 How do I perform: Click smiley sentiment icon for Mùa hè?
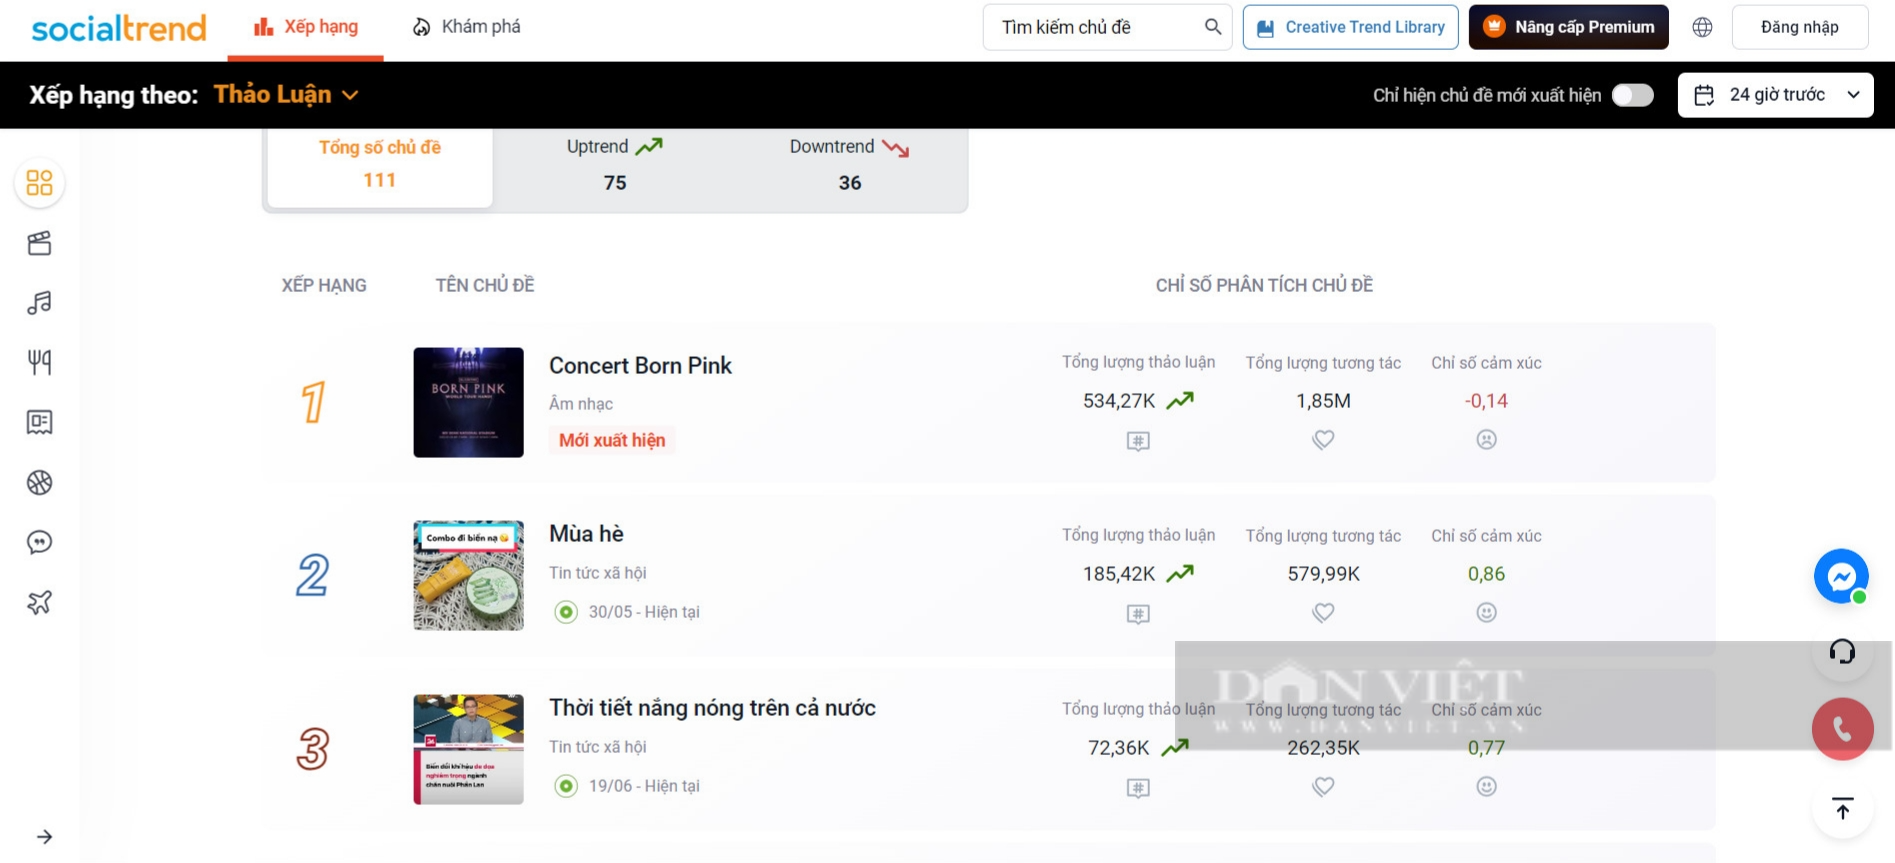pos(1486,612)
